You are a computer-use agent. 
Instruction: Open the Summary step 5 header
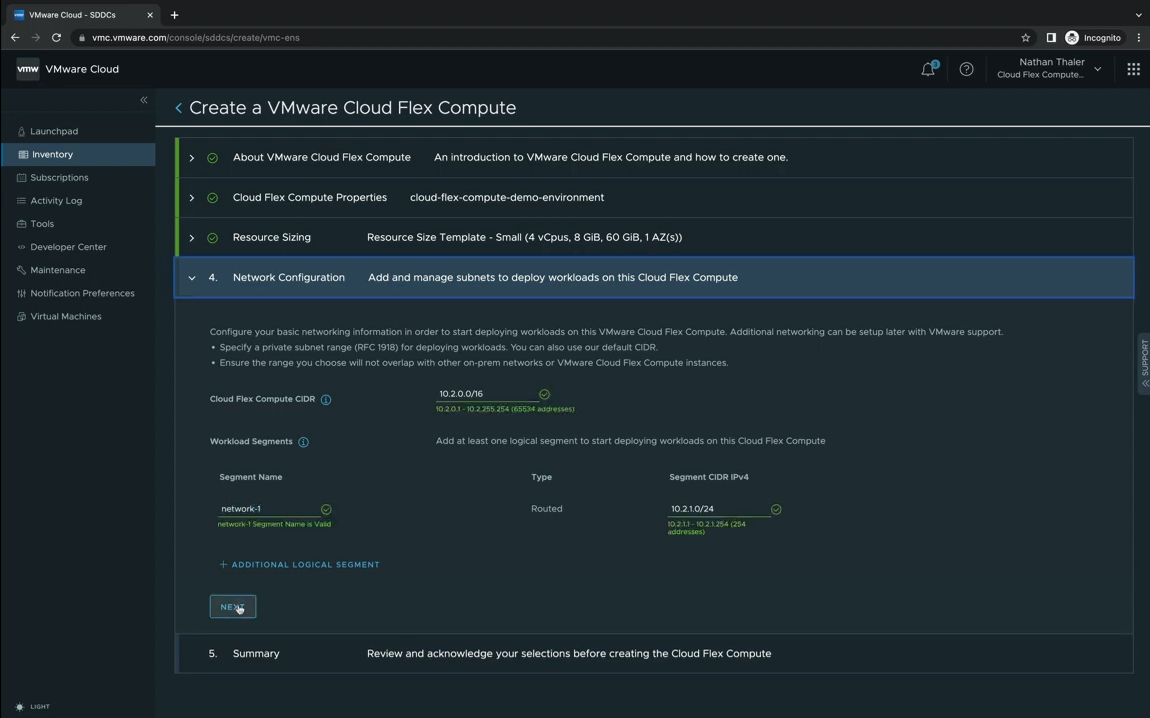[653, 653]
